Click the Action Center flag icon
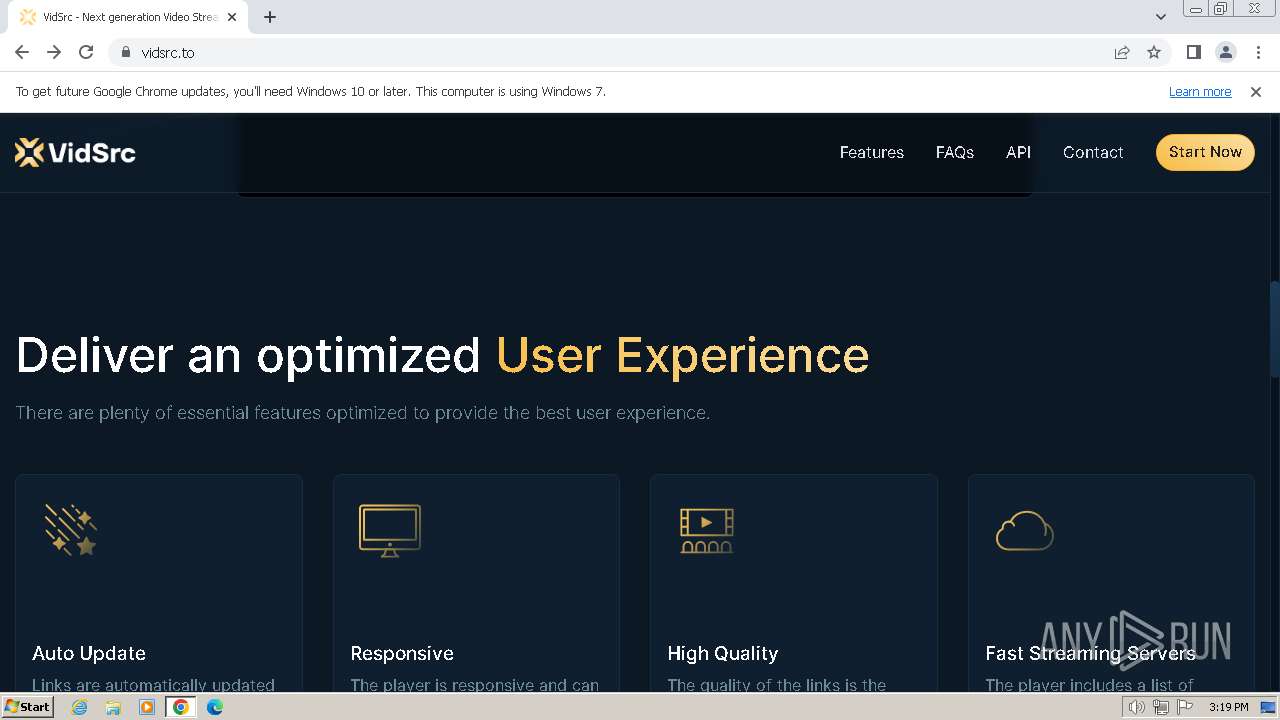 [1184, 707]
